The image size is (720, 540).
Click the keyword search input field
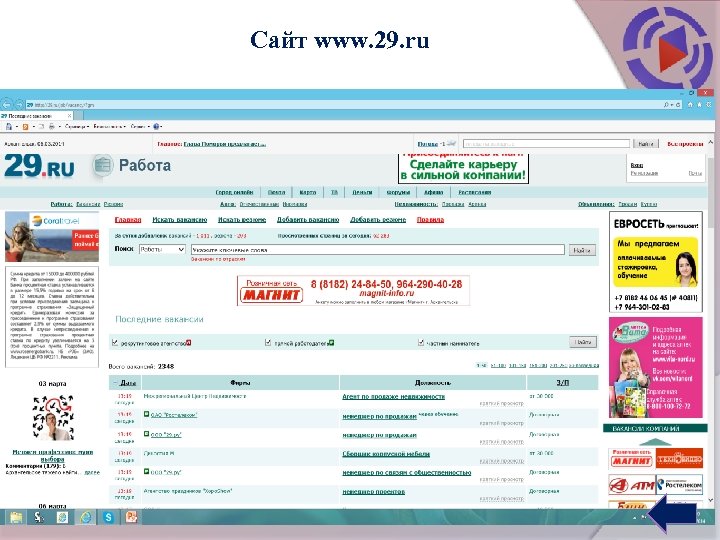(x=377, y=250)
